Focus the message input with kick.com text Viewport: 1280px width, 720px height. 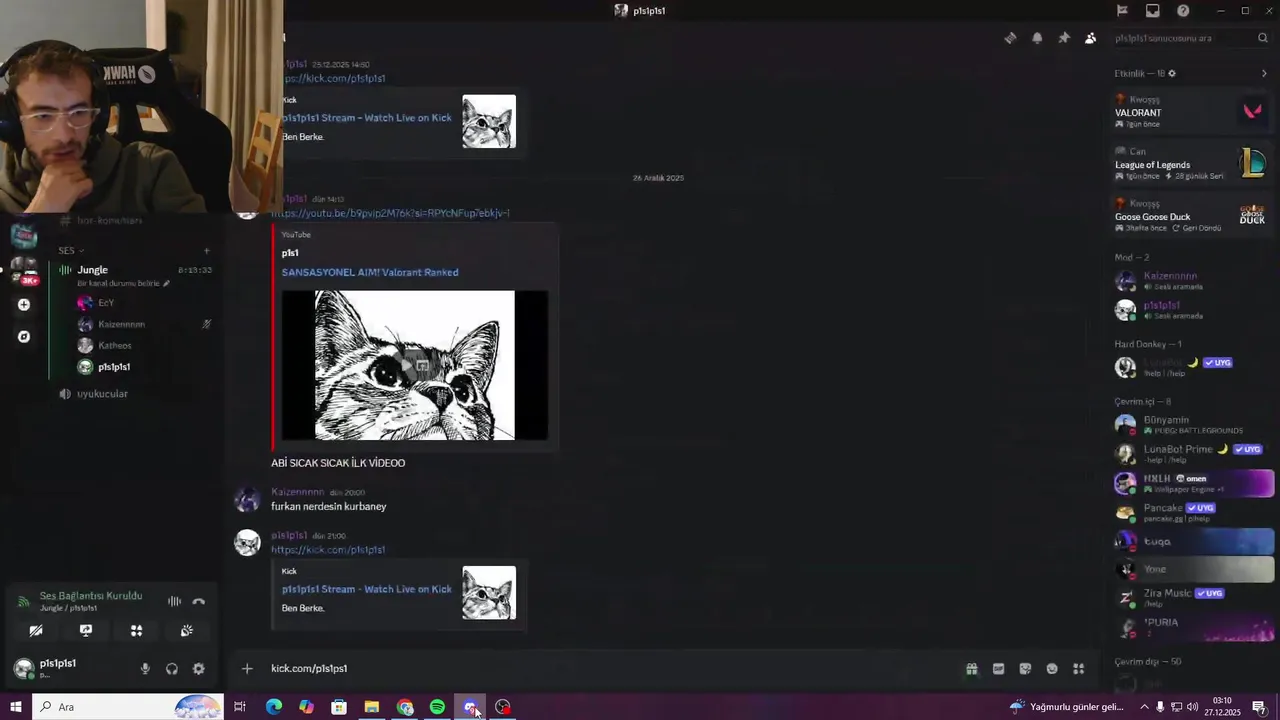[610, 668]
